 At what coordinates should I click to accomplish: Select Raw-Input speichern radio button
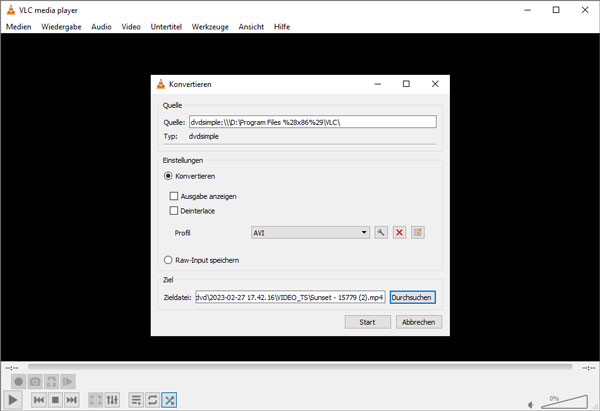coord(168,260)
